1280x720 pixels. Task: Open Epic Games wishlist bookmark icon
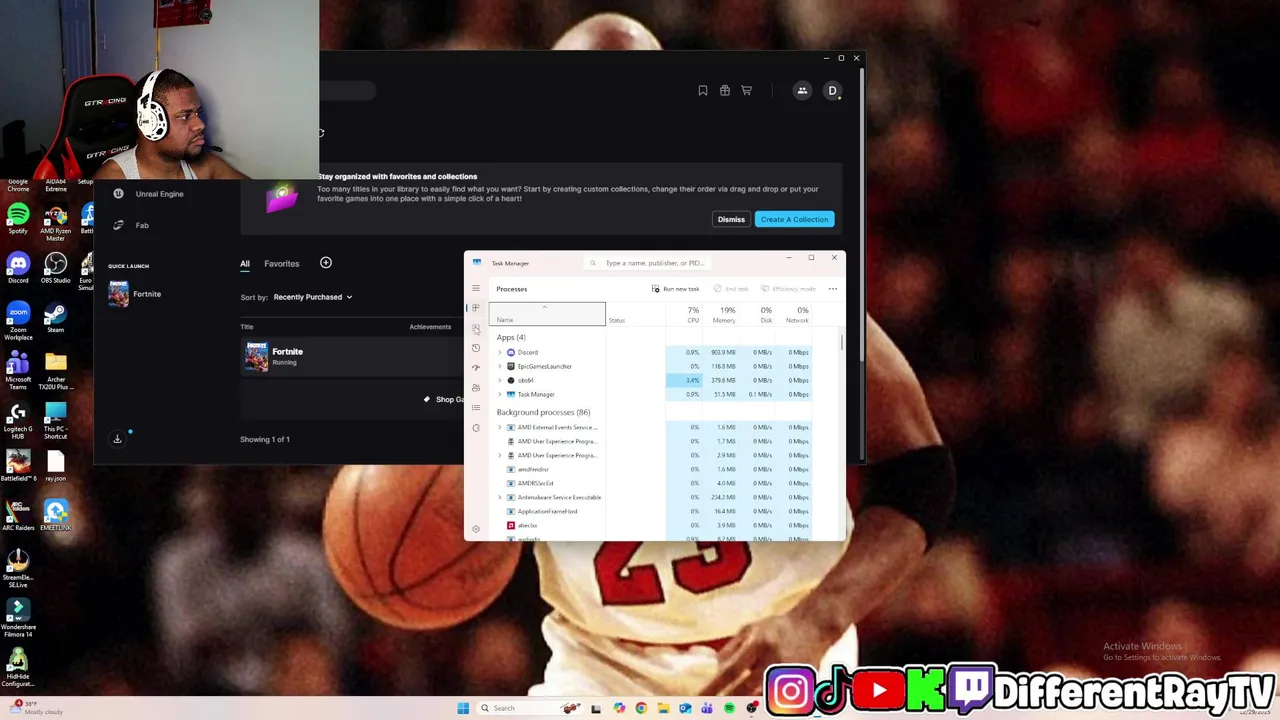click(703, 91)
